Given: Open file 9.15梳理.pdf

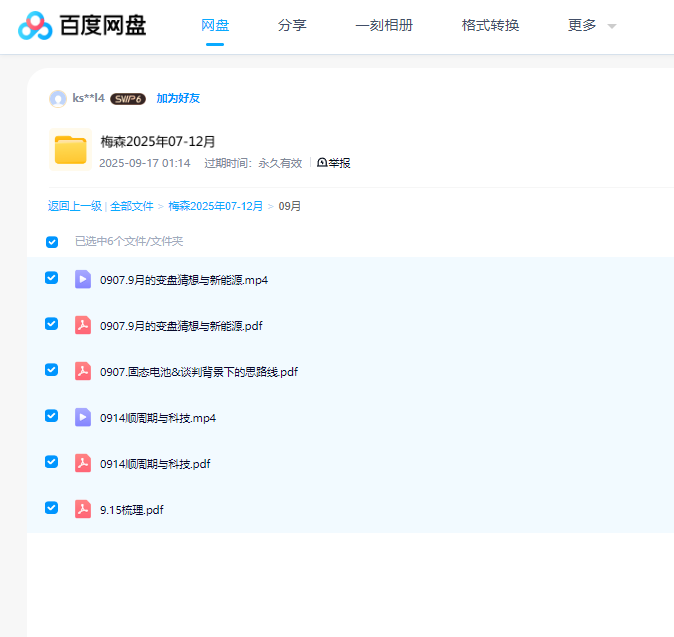Looking at the screenshot, I should 132,510.
